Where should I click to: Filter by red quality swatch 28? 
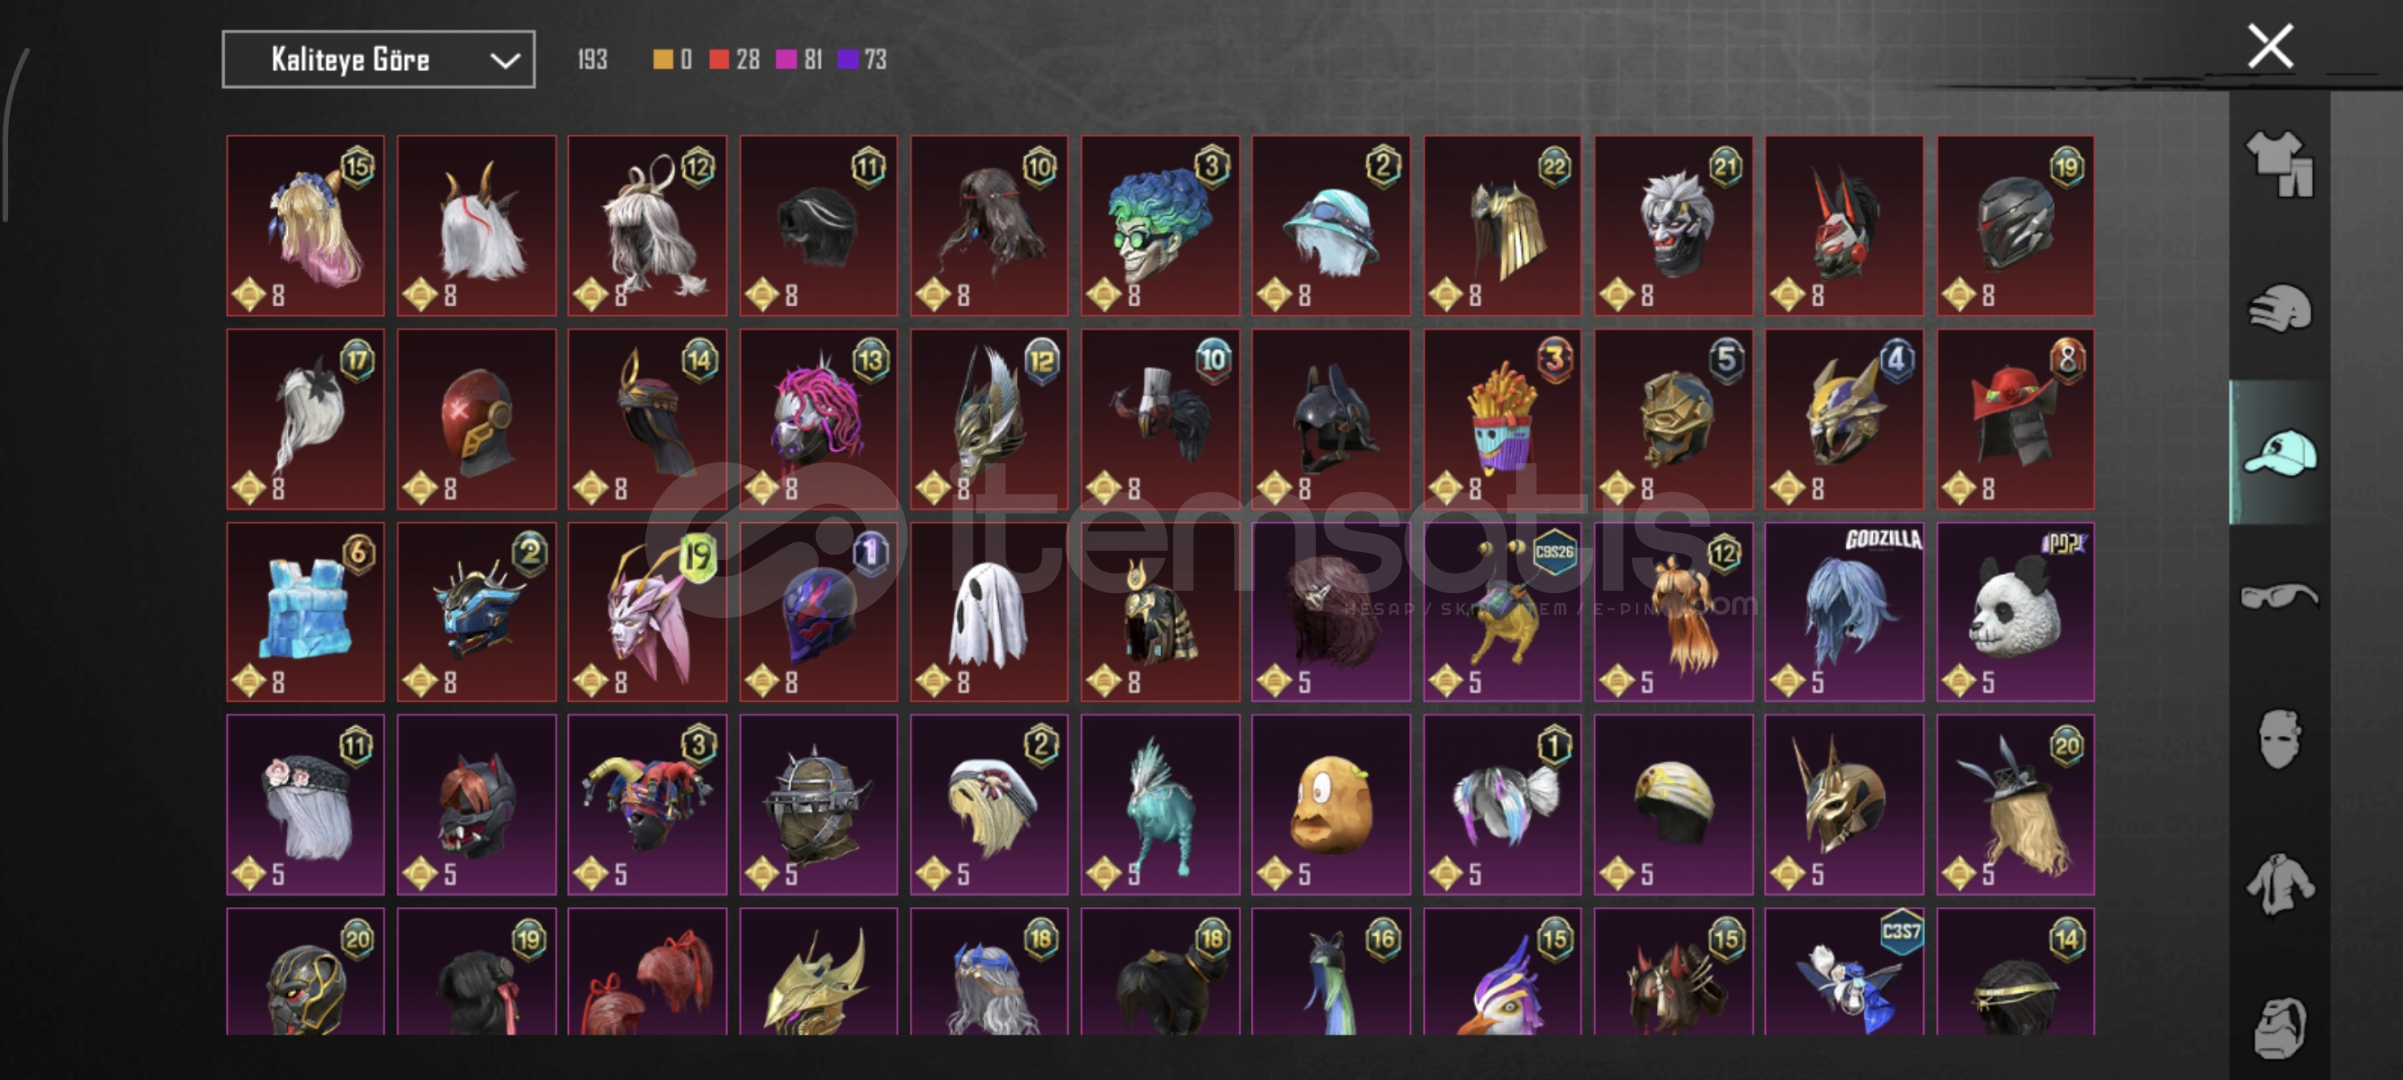point(734,60)
